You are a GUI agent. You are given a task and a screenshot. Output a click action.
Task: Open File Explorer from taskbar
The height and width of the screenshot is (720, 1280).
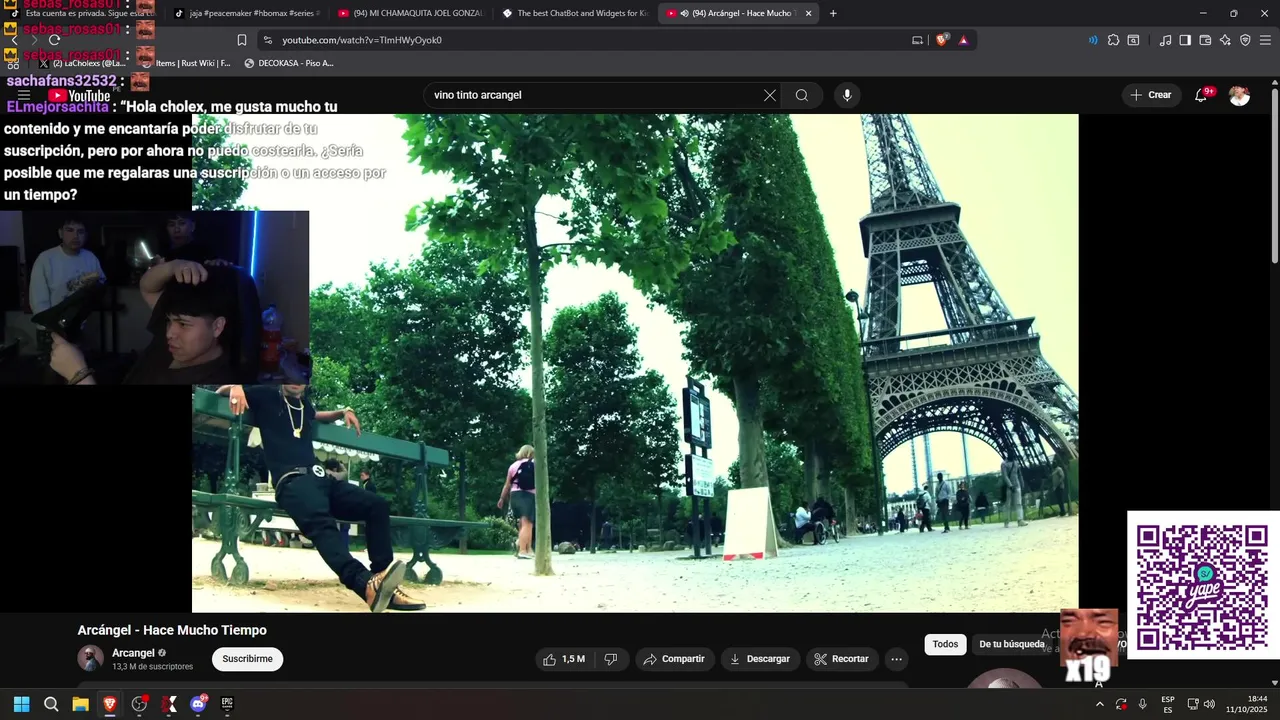coord(80,704)
